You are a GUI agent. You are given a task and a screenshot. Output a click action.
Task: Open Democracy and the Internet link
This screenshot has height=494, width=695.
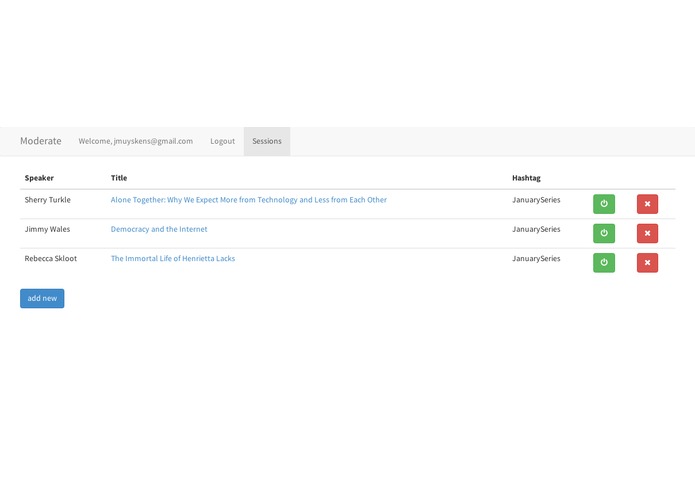(159, 229)
